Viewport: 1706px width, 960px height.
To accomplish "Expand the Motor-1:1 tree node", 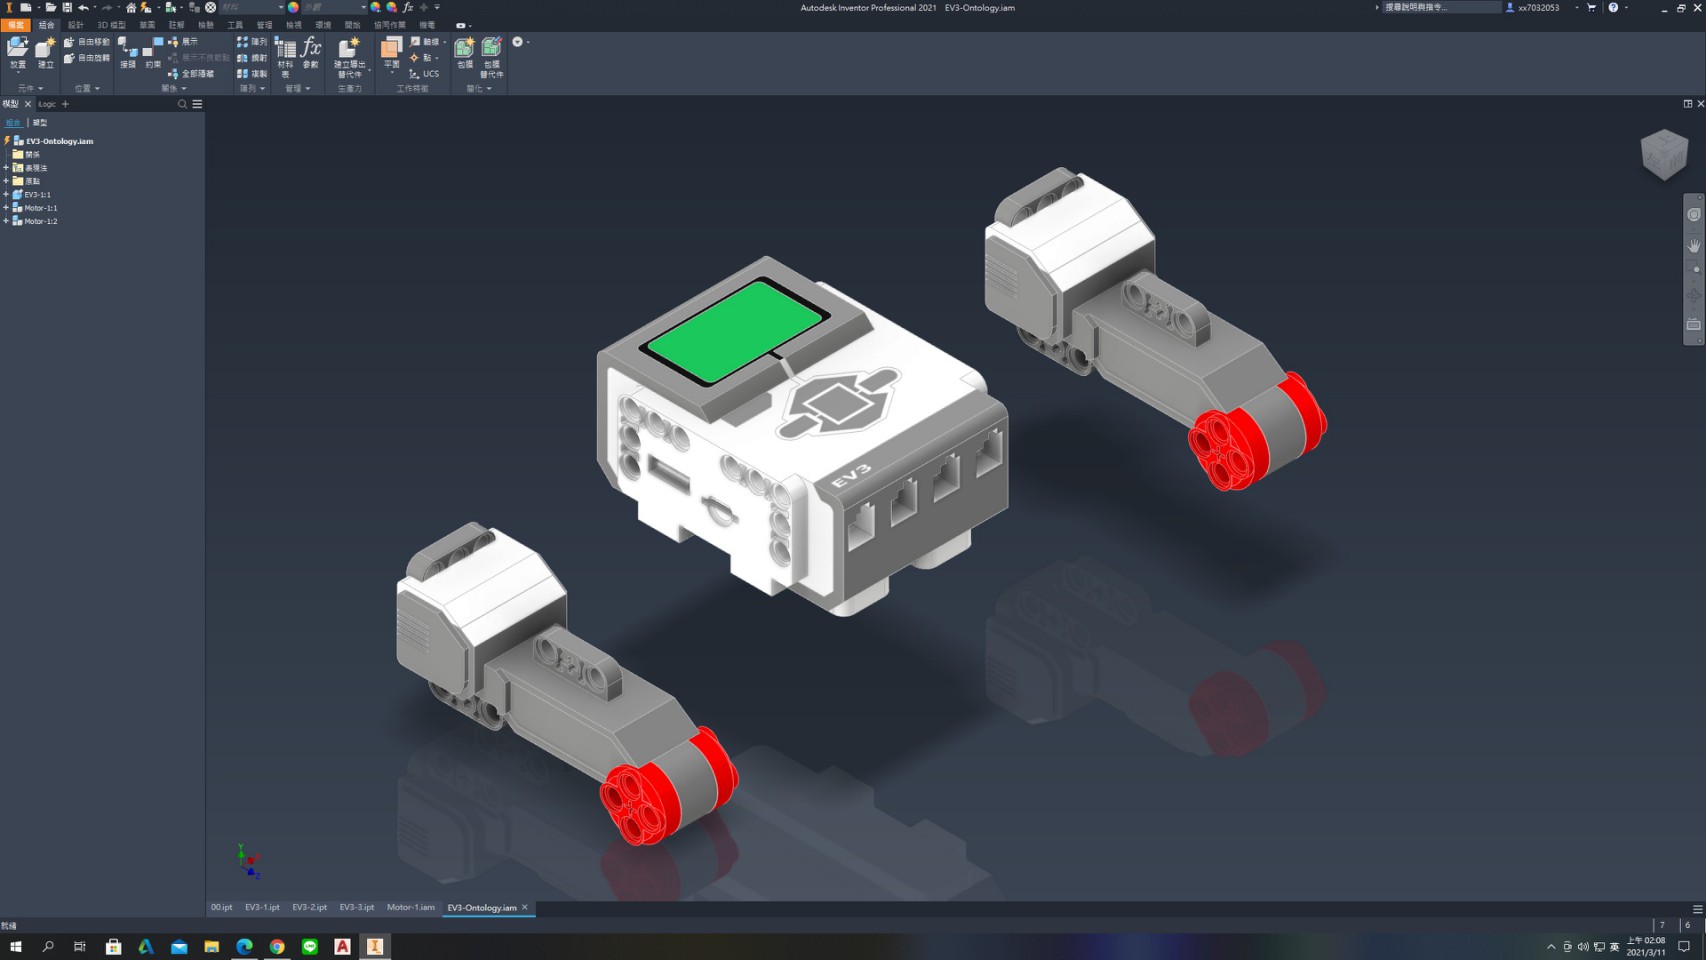I will 6,208.
